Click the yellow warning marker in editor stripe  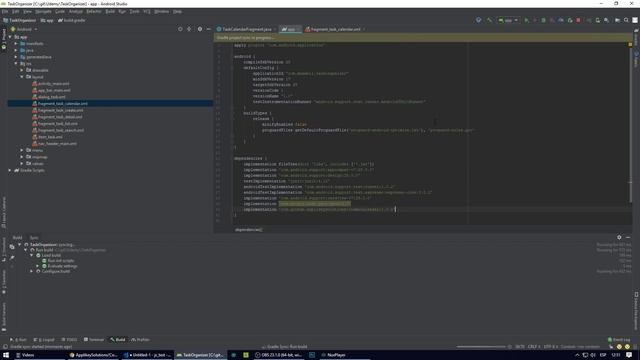tap(630, 44)
